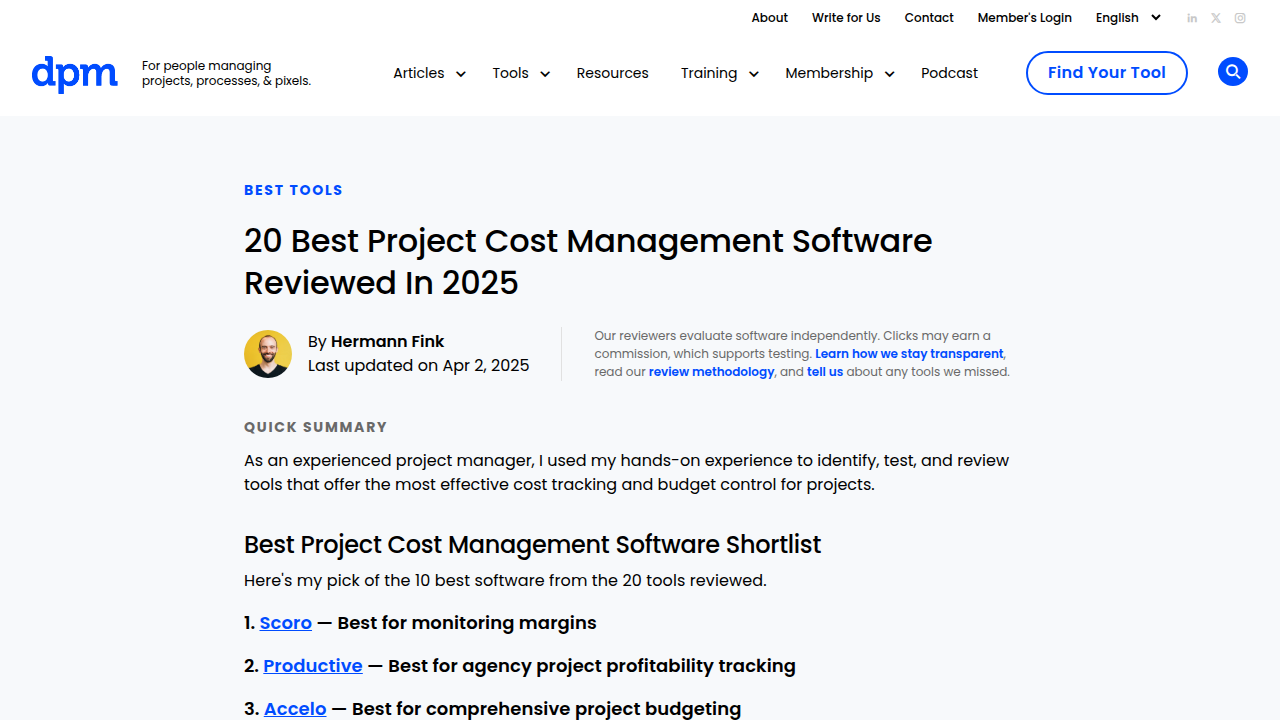Open the Write for Us link
The height and width of the screenshot is (720, 1280).
tap(846, 18)
